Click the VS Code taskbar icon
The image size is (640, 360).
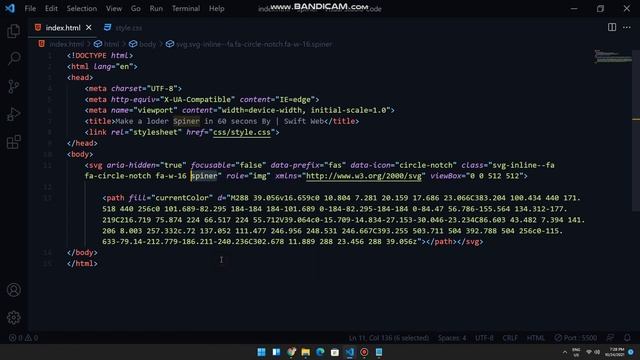coord(350,352)
